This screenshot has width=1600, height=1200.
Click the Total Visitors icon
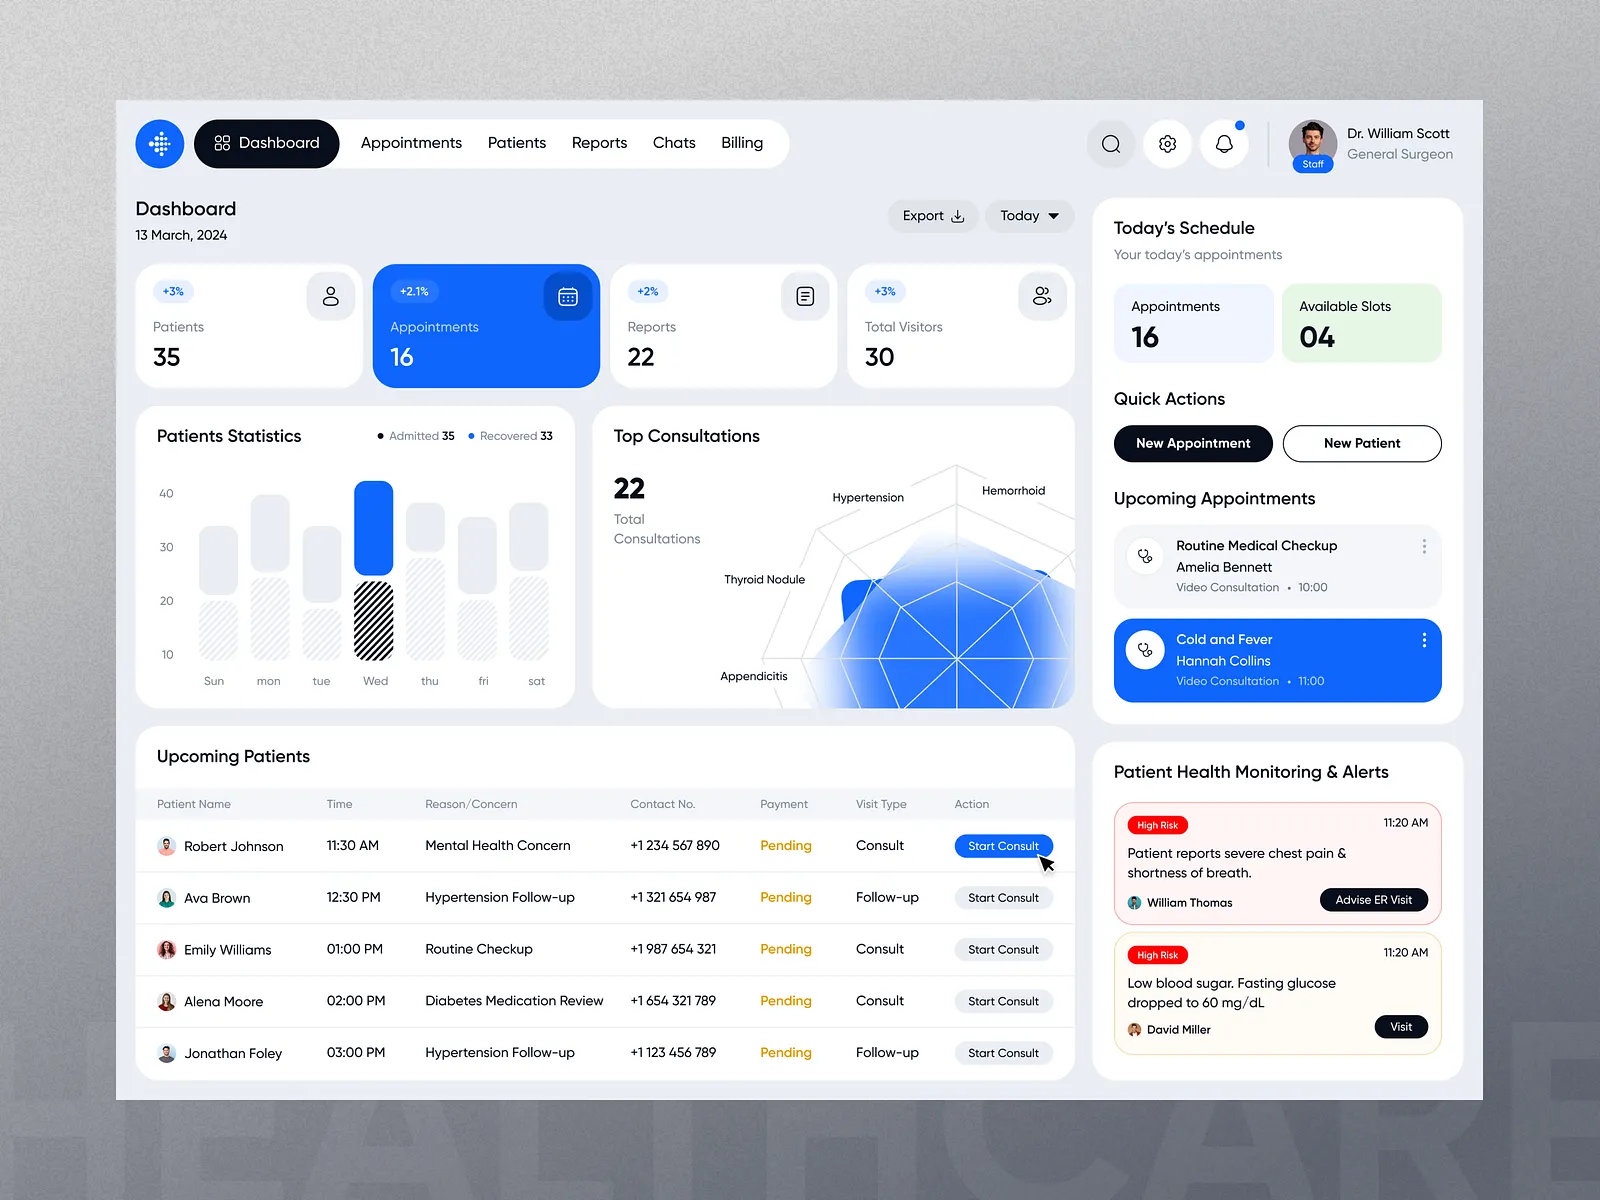pos(1042,296)
